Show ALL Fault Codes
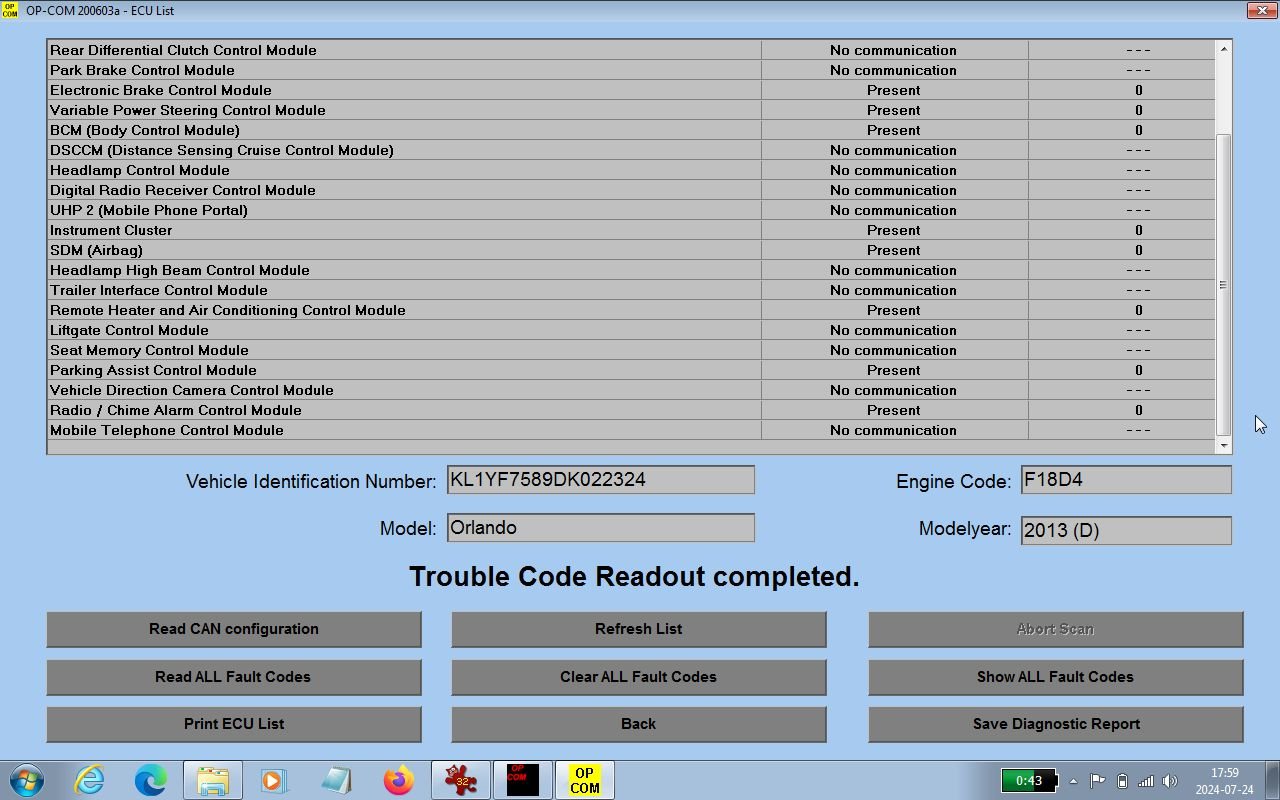This screenshot has width=1280, height=800. (x=1055, y=677)
